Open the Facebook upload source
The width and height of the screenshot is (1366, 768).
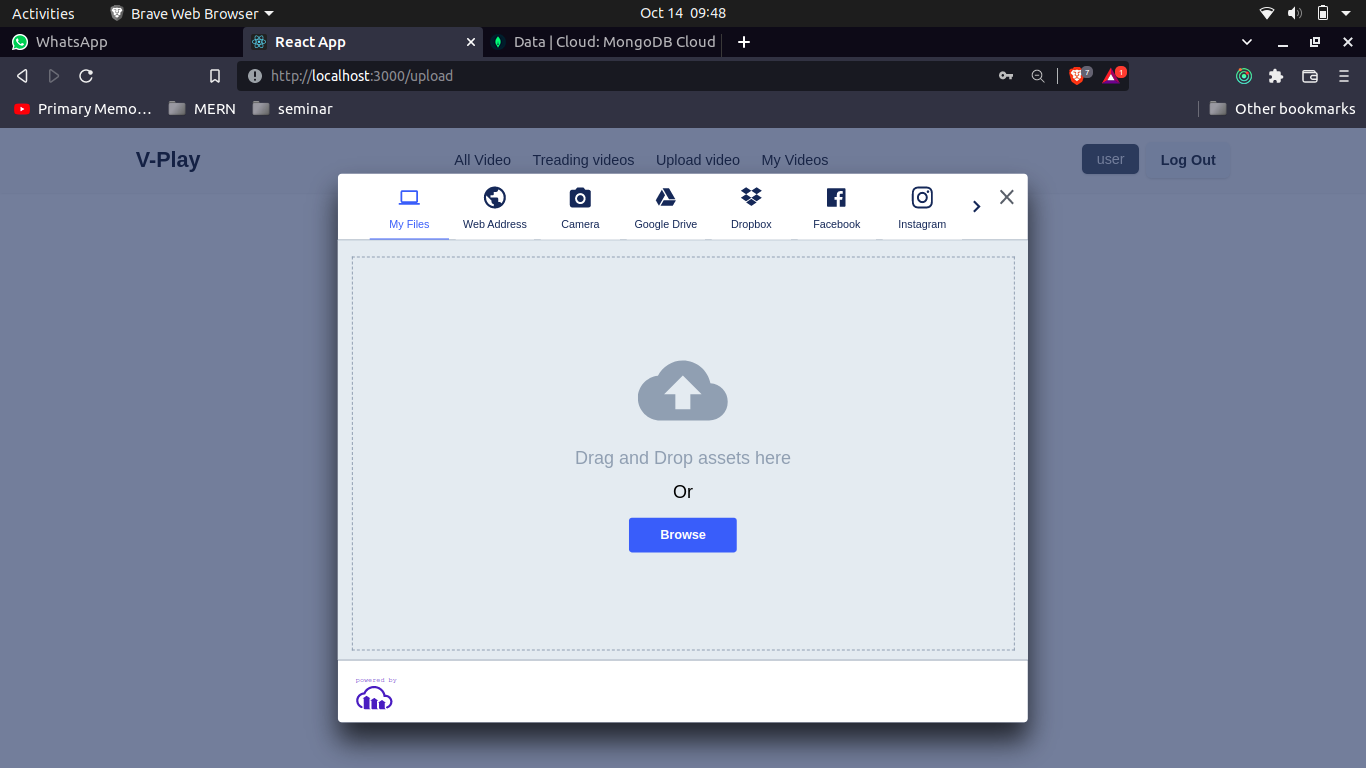tap(836, 206)
